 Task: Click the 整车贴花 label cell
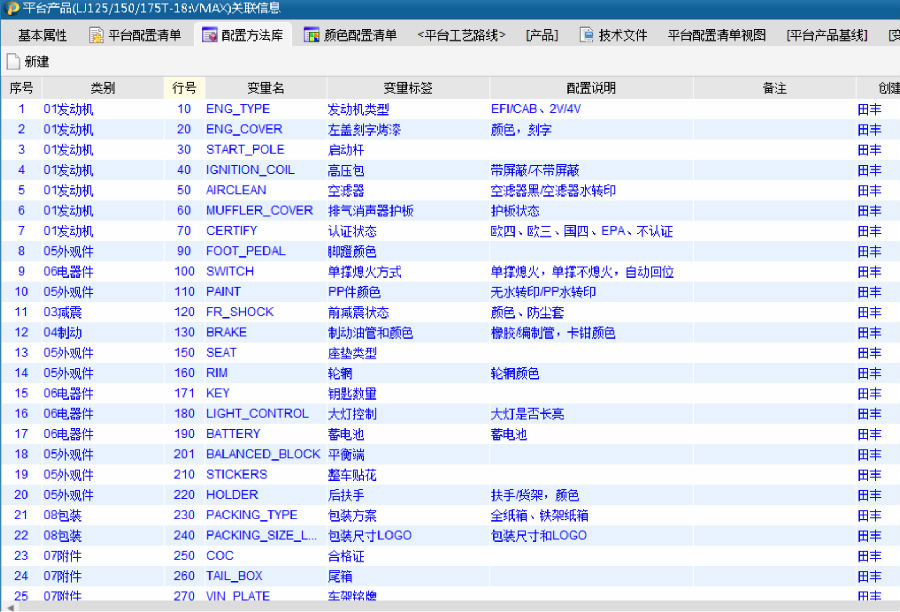[408, 475]
